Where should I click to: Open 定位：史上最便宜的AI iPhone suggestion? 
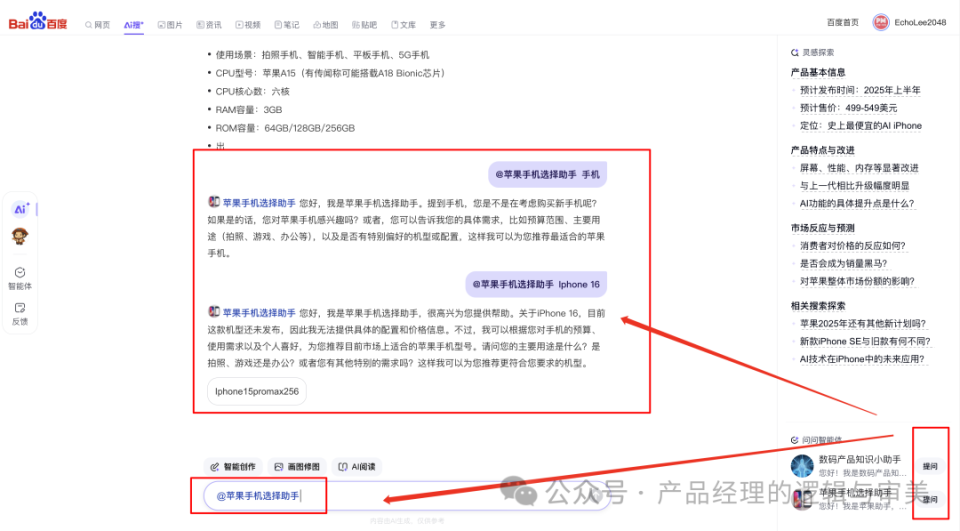pyautogui.click(x=861, y=126)
